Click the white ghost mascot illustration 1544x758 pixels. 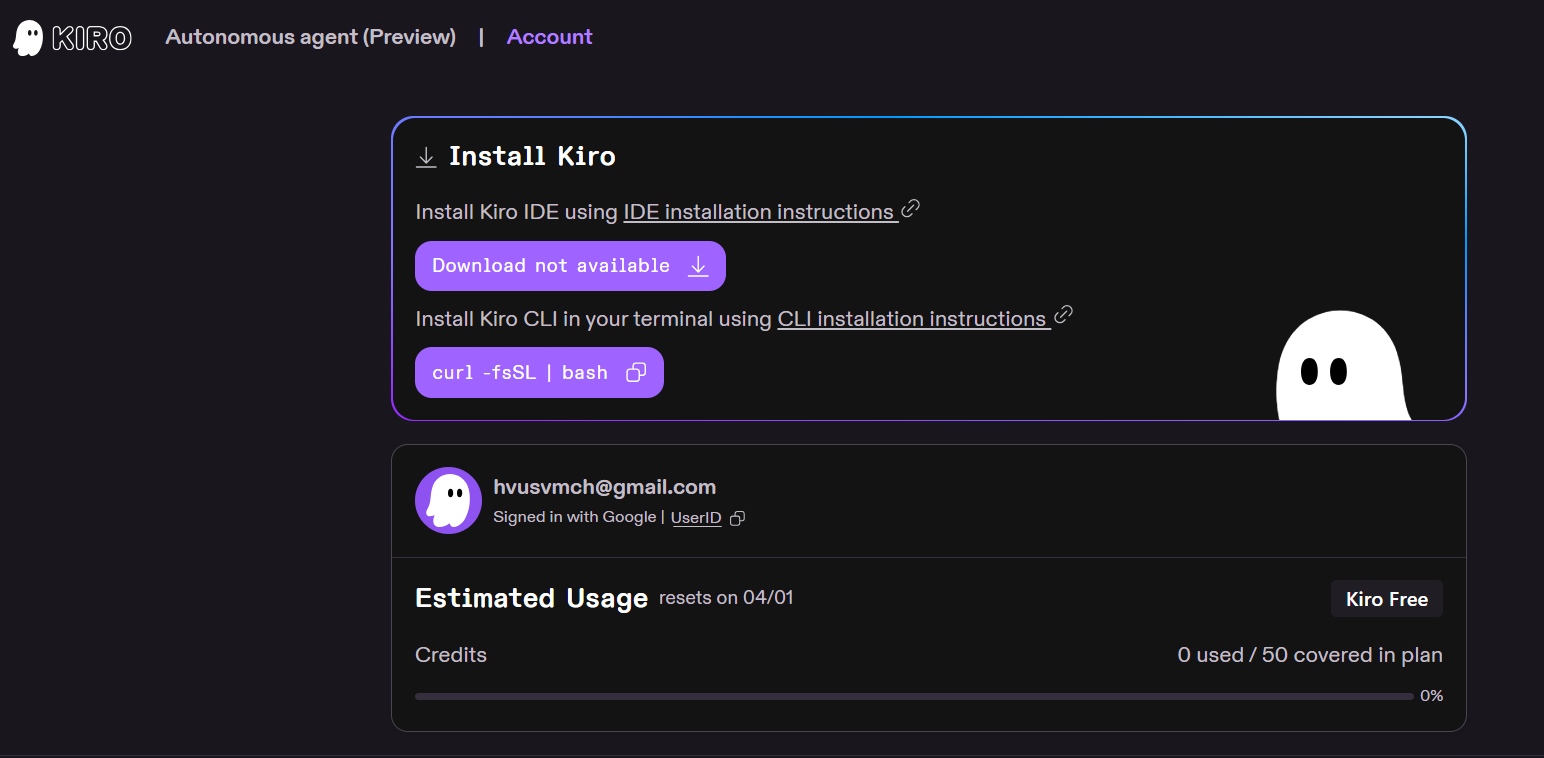pos(1341,370)
